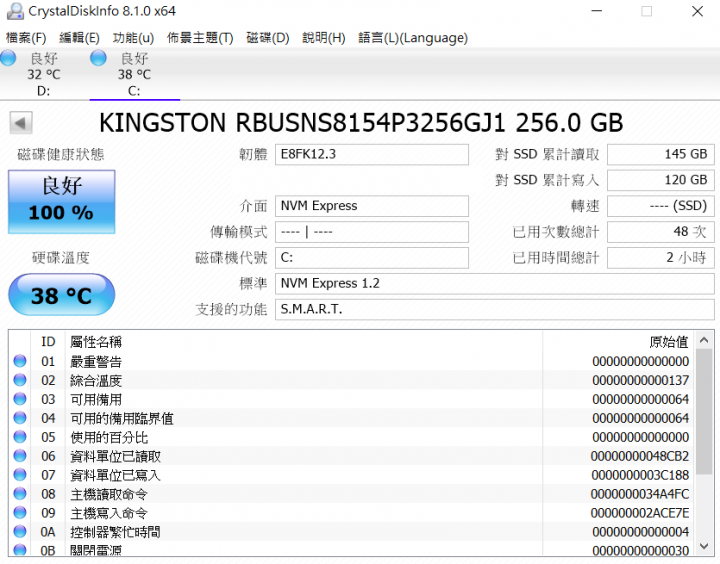Screen dimensions: 720x564
Task: Click the power on hours value 2 小時
Action: [661, 258]
